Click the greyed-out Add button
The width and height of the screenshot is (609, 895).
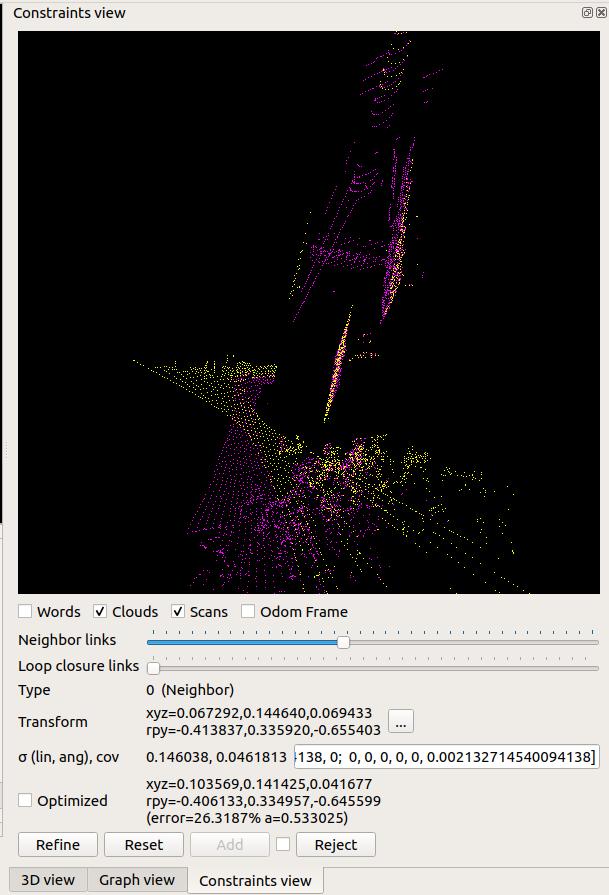click(x=229, y=844)
